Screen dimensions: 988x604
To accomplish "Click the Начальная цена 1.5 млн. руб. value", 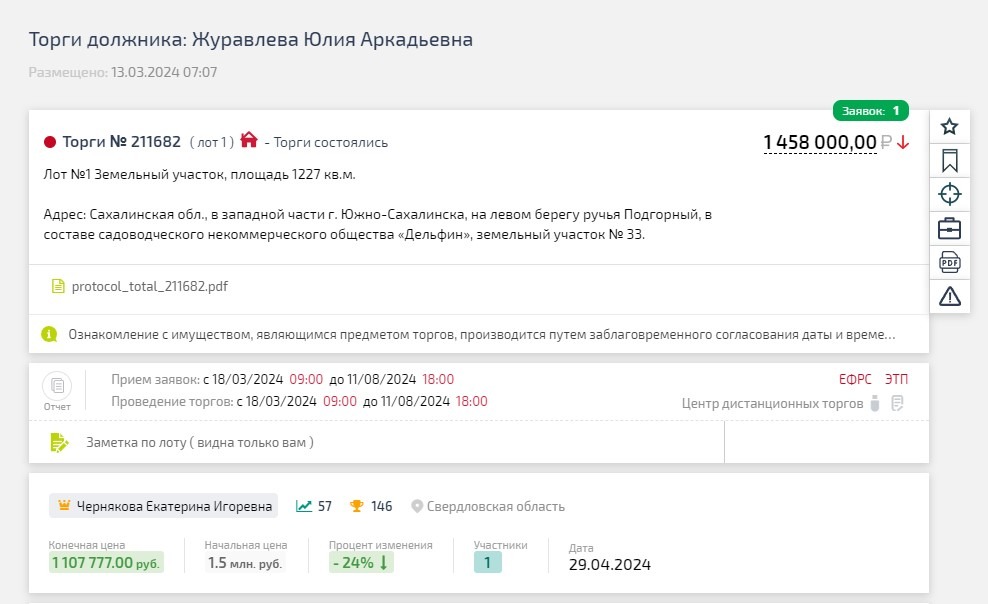I will [244, 562].
